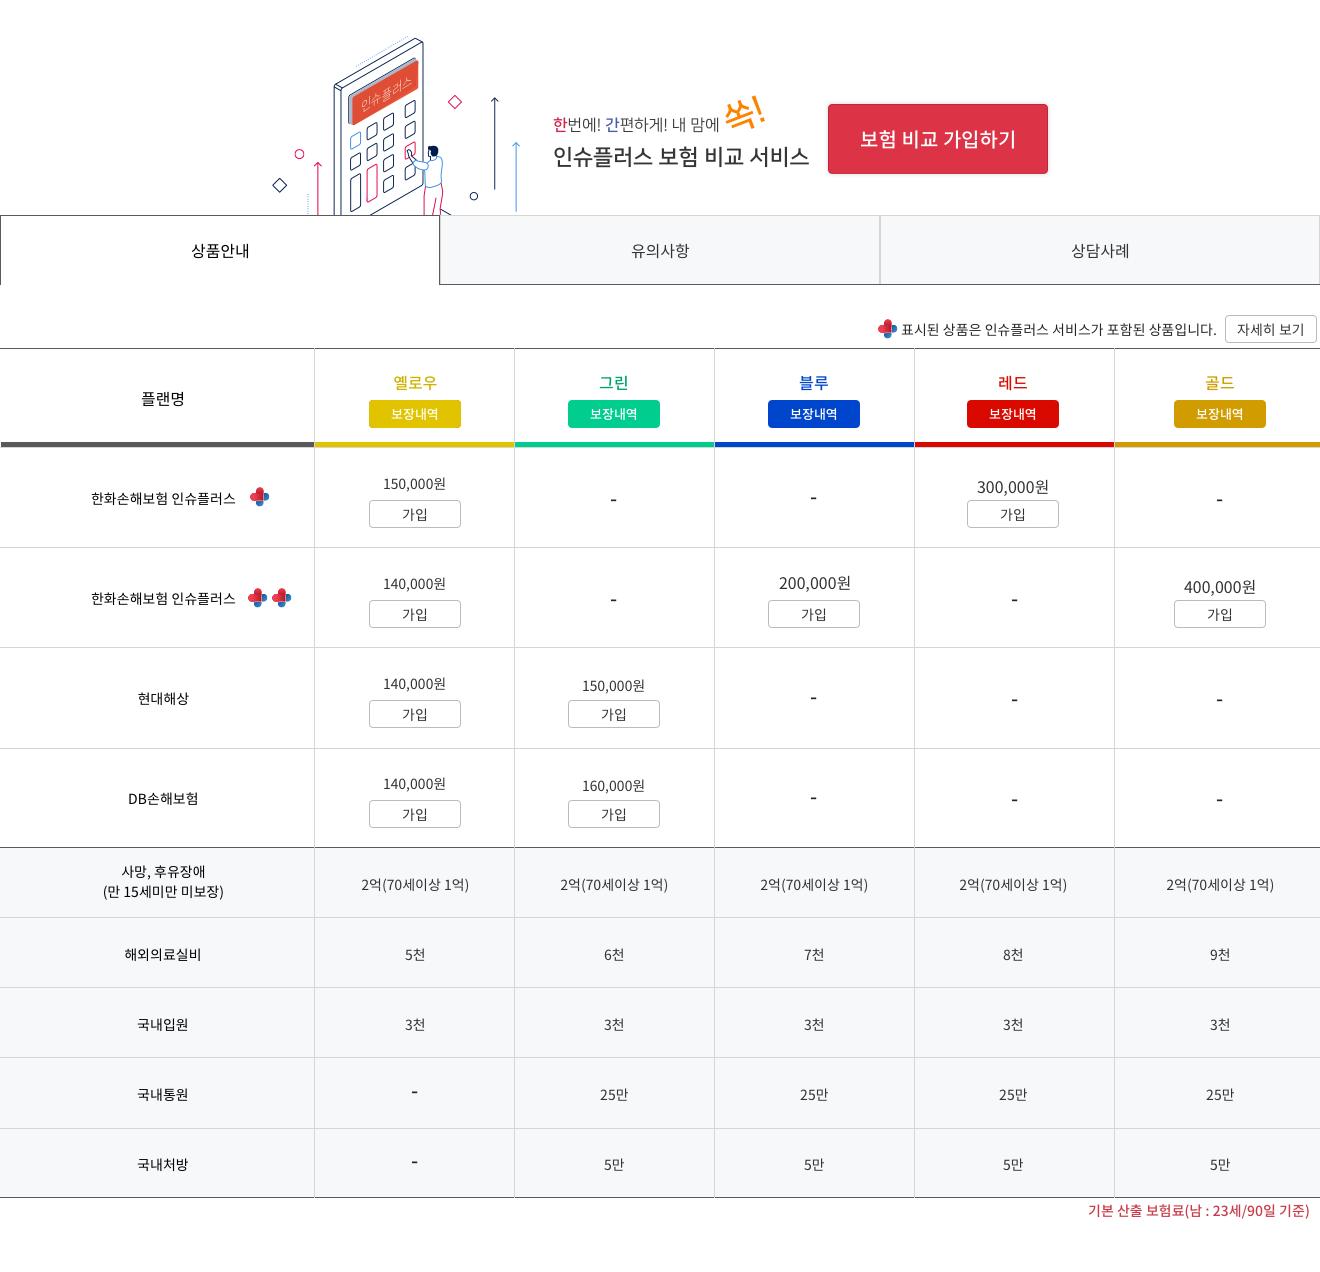The image size is (1320, 1272).
Task: Click 가입 for 현대해상 그린 150,000원
Action: (614, 714)
